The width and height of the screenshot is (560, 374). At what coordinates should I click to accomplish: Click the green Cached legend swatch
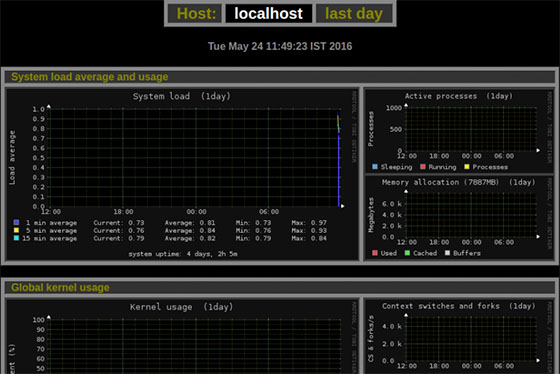[407, 253]
